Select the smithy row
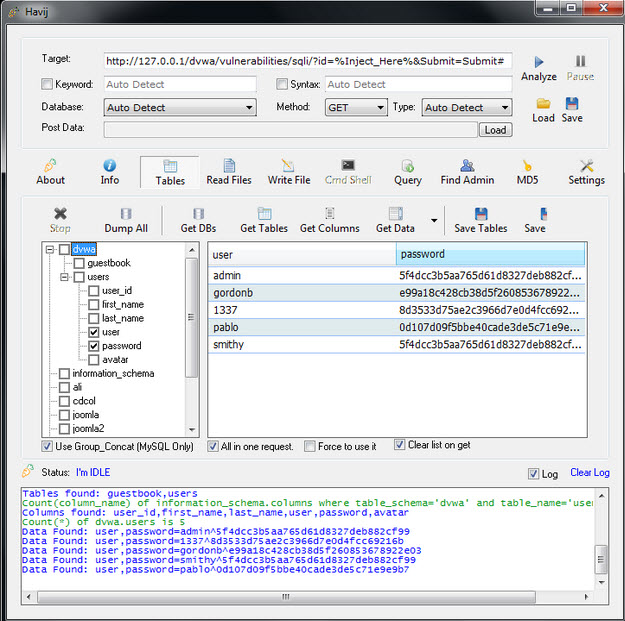 tap(397, 344)
